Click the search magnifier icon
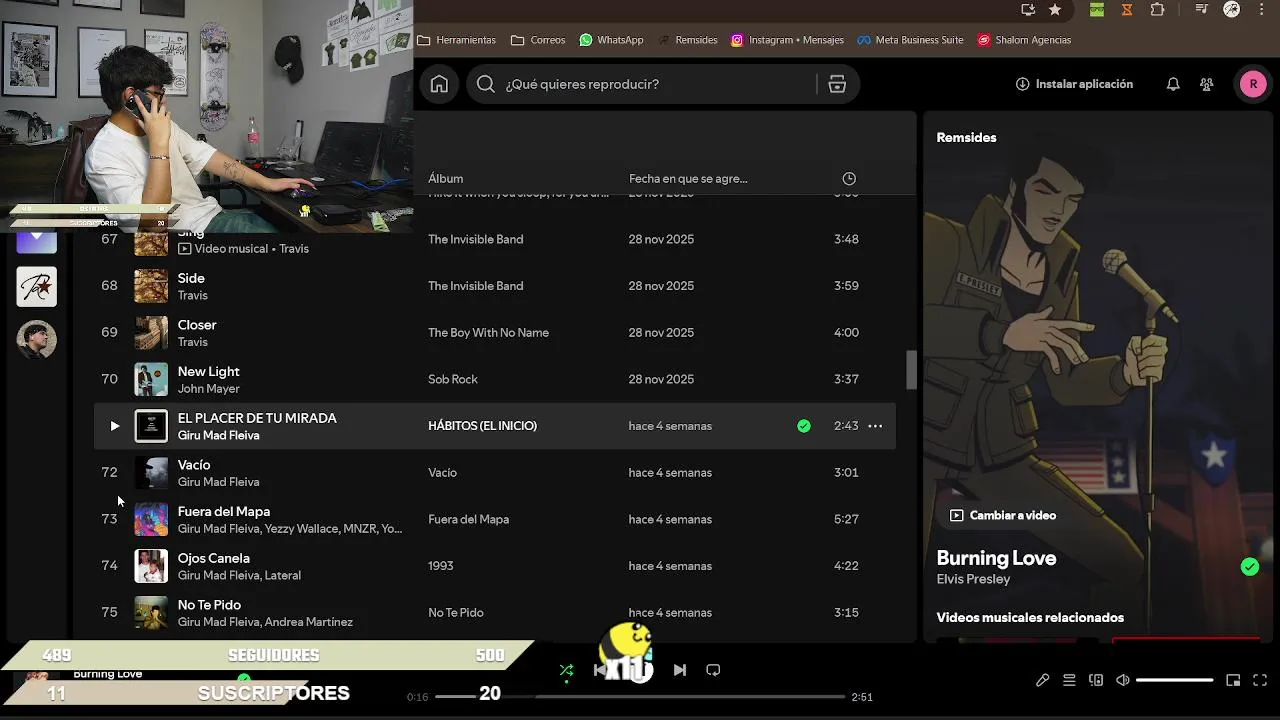 486,84
